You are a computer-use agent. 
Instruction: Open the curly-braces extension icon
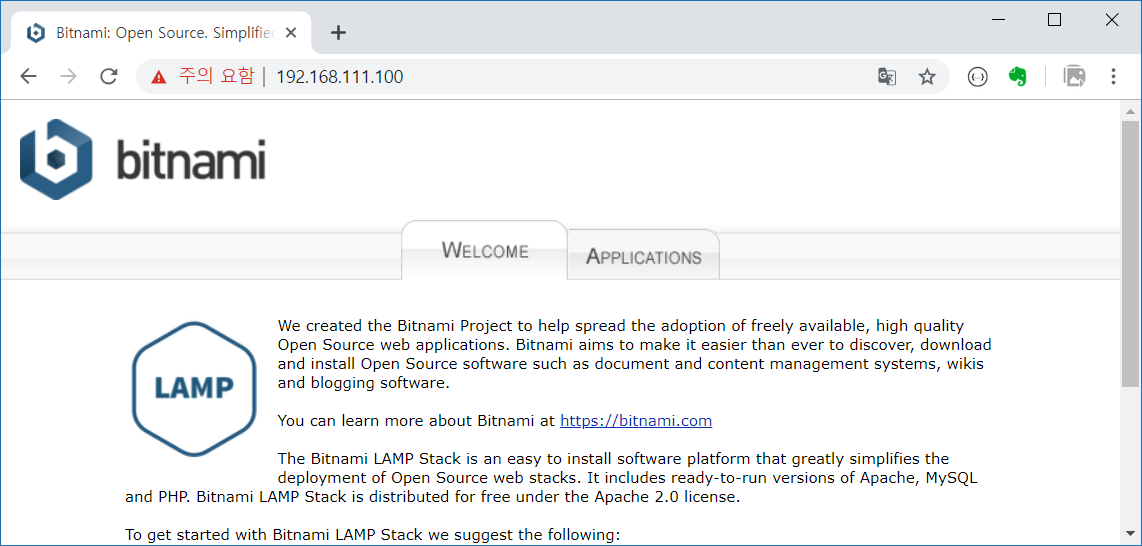pos(977,76)
